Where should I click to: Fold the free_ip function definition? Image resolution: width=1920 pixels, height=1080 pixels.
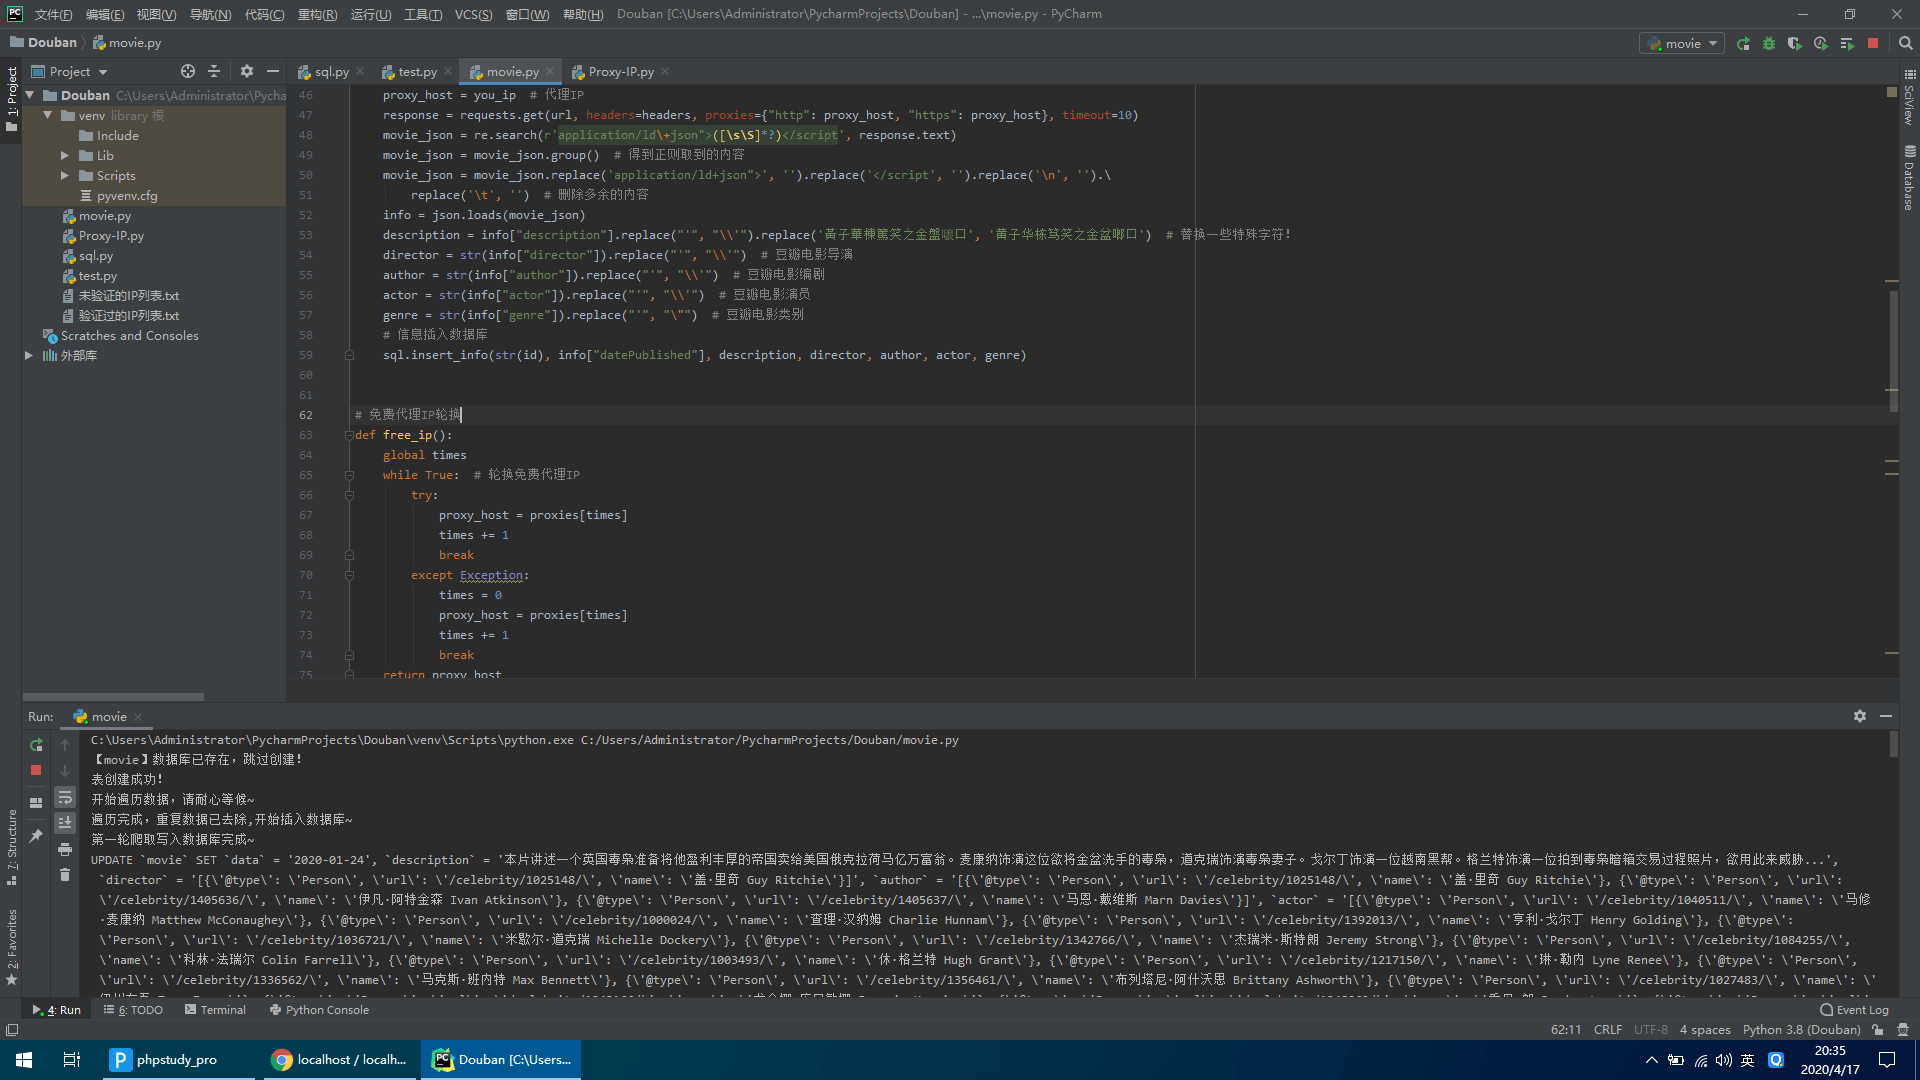coord(349,435)
